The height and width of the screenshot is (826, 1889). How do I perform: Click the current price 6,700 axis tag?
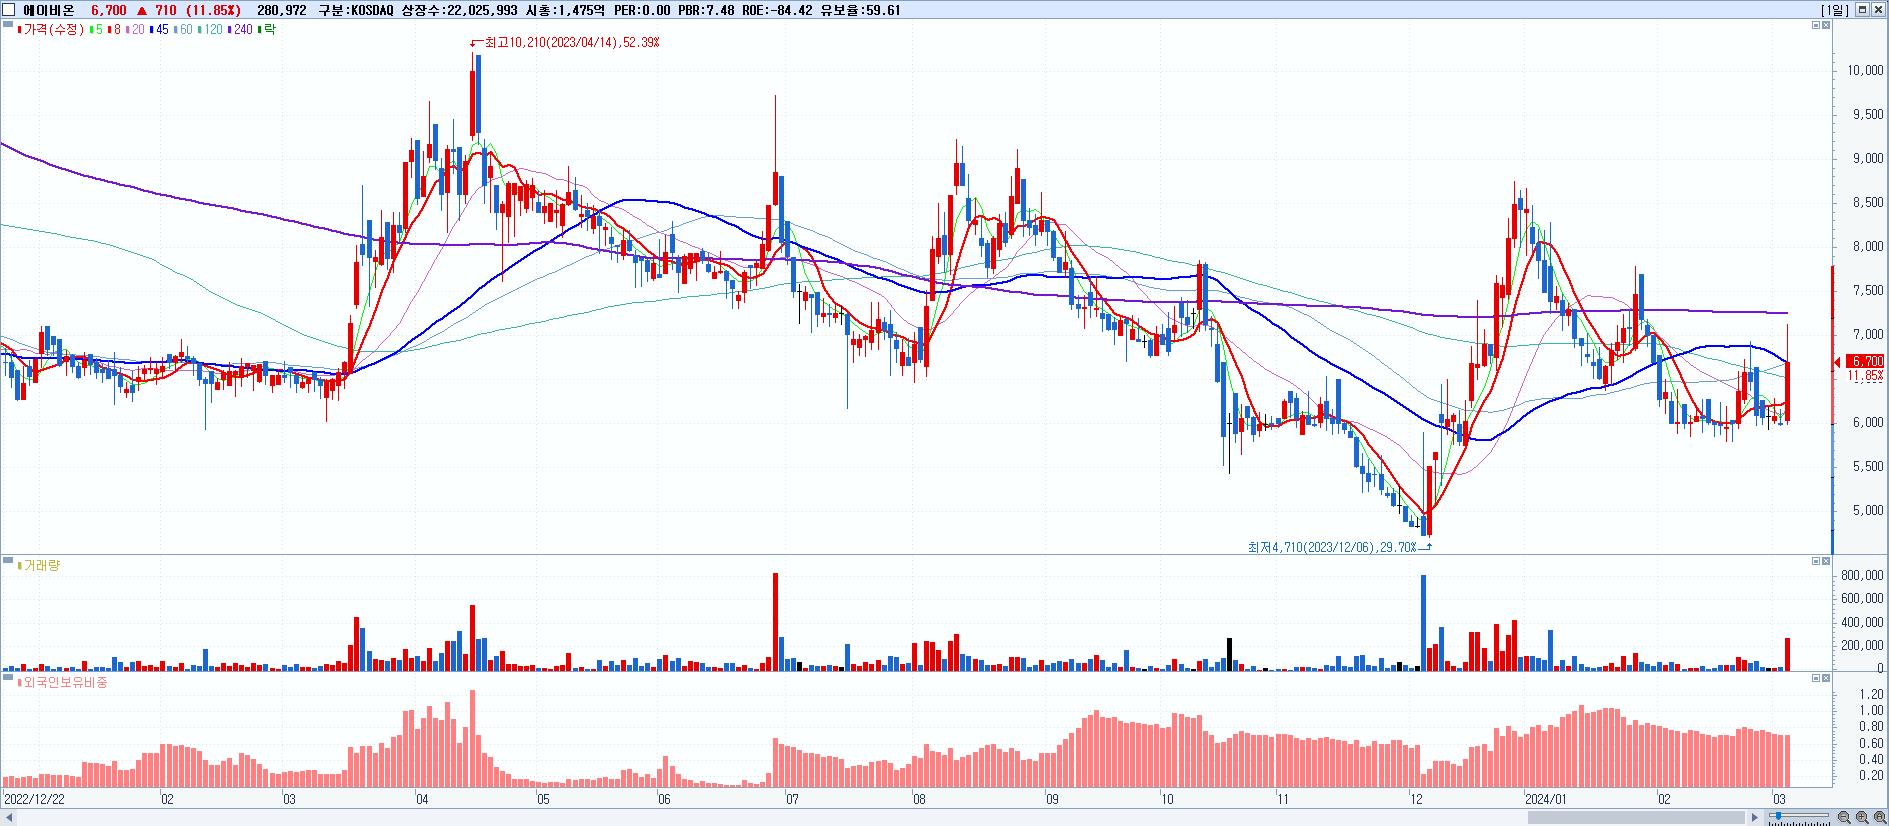1864,361
